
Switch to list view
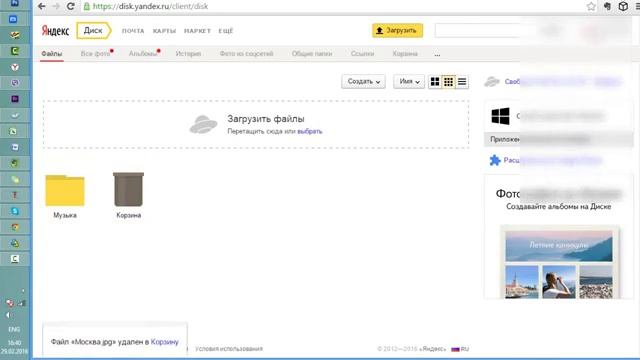pyautogui.click(x=462, y=82)
